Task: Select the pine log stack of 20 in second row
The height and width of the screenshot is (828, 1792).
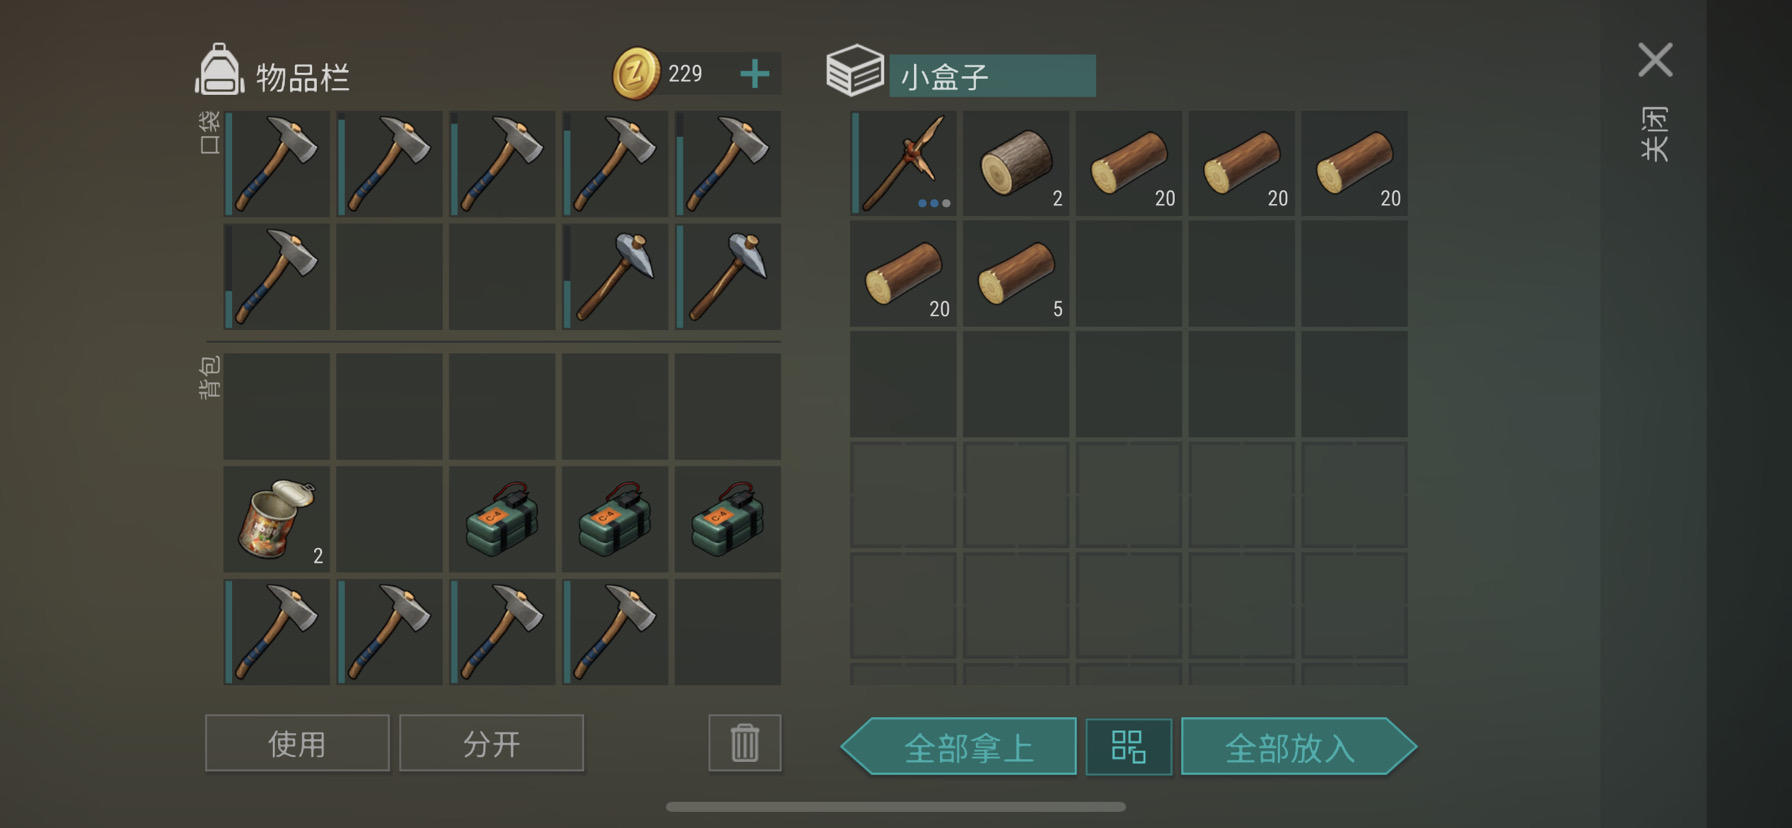Action: pos(903,274)
